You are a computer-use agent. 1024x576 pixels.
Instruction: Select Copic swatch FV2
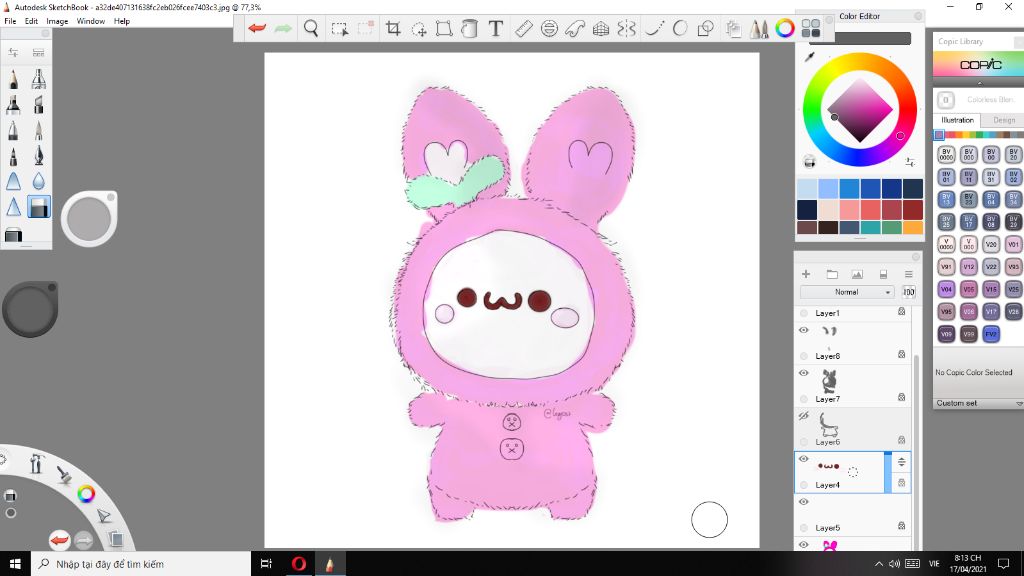(x=991, y=334)
